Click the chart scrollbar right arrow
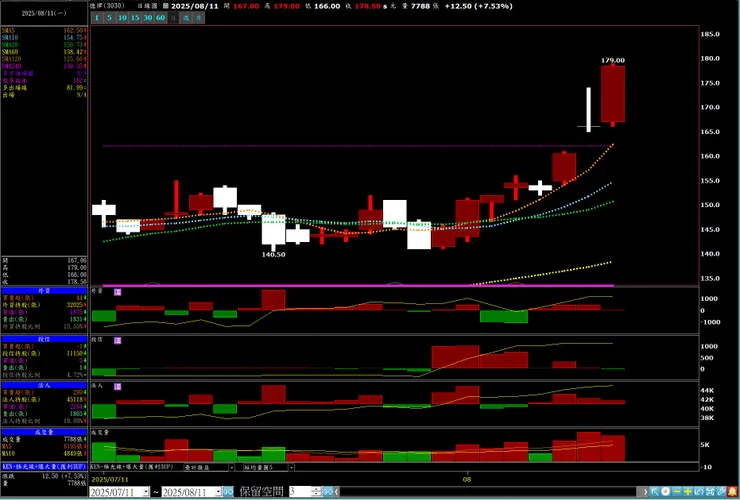This screenshot has height=500, width=740. click(645, 492)
